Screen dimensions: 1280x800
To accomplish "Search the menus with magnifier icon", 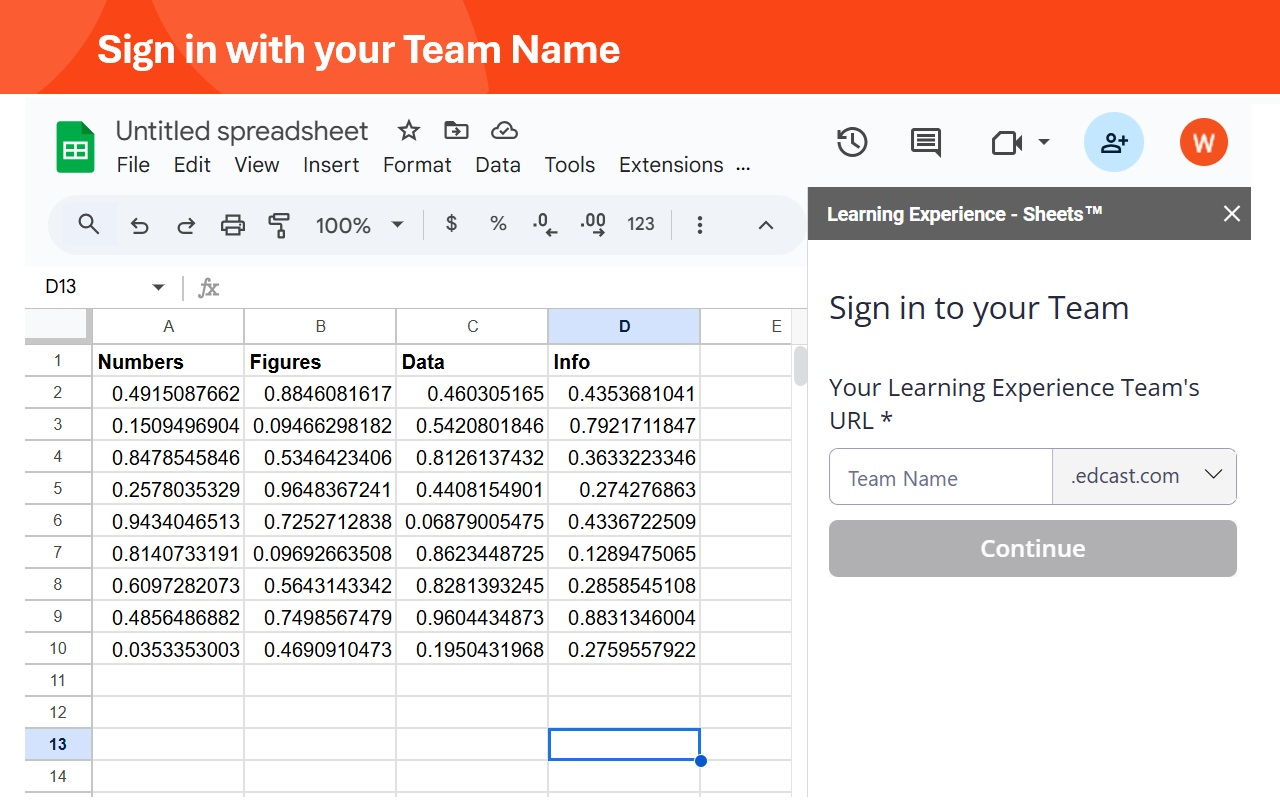I will click(x=89, y=225).
